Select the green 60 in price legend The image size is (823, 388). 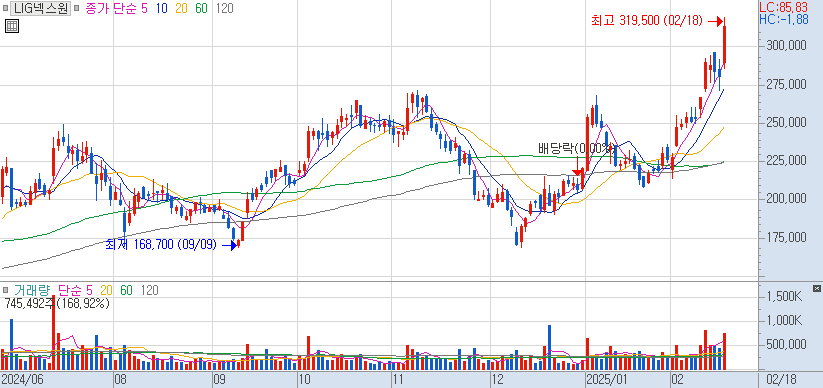click(201, 8)
